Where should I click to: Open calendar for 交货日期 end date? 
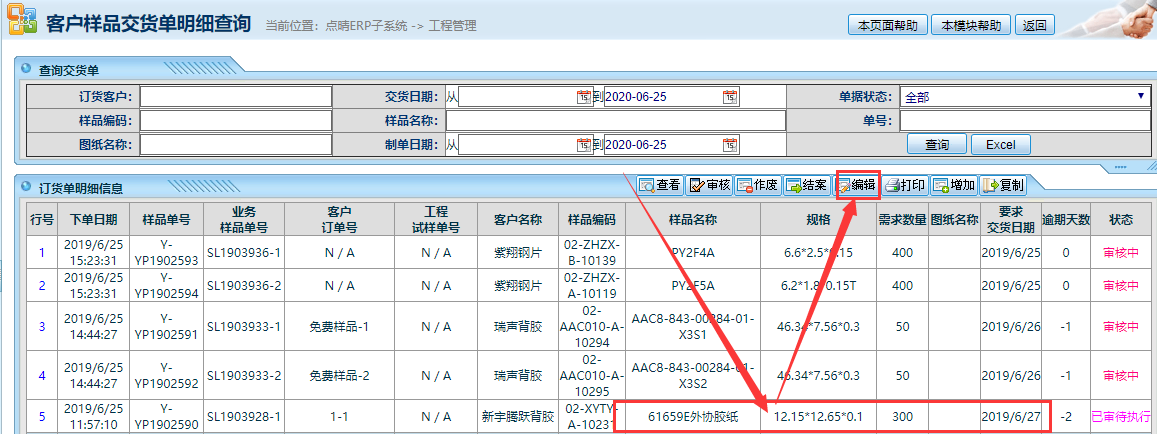pyautogui.click(x=730, y=97)
